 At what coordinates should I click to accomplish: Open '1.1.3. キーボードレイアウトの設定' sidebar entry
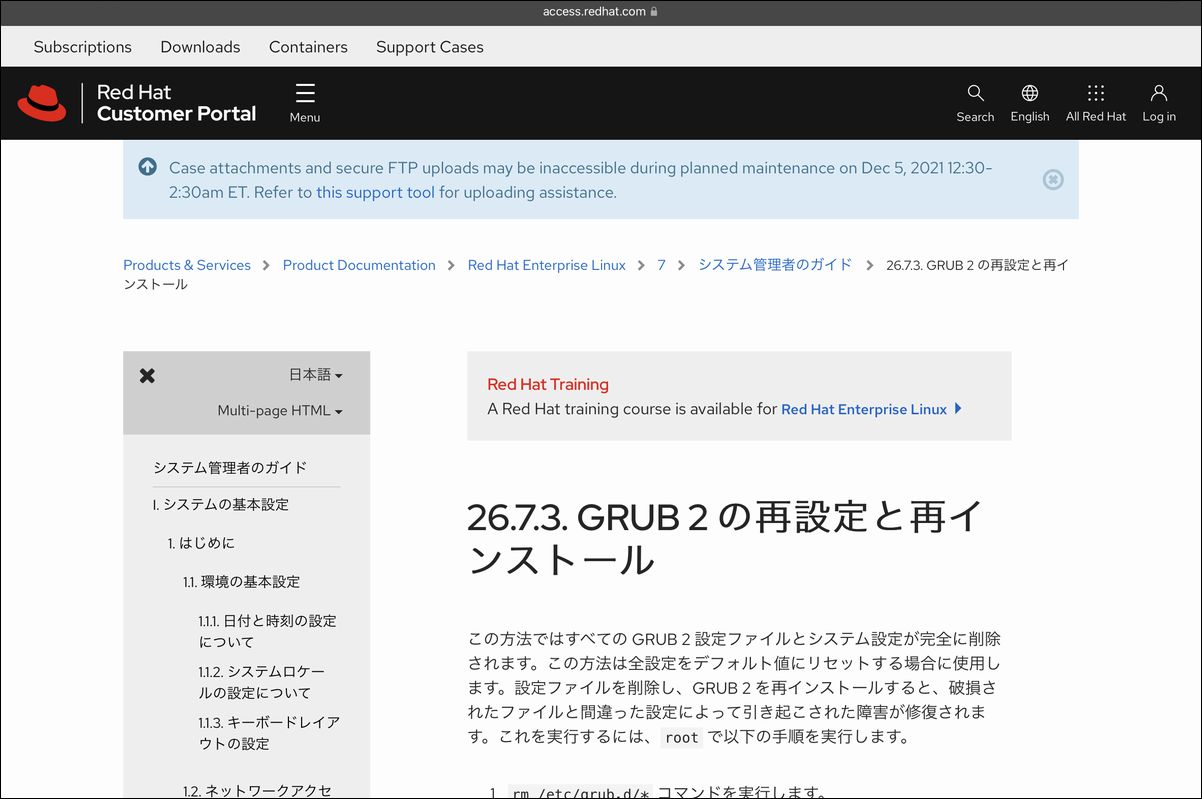270,733
